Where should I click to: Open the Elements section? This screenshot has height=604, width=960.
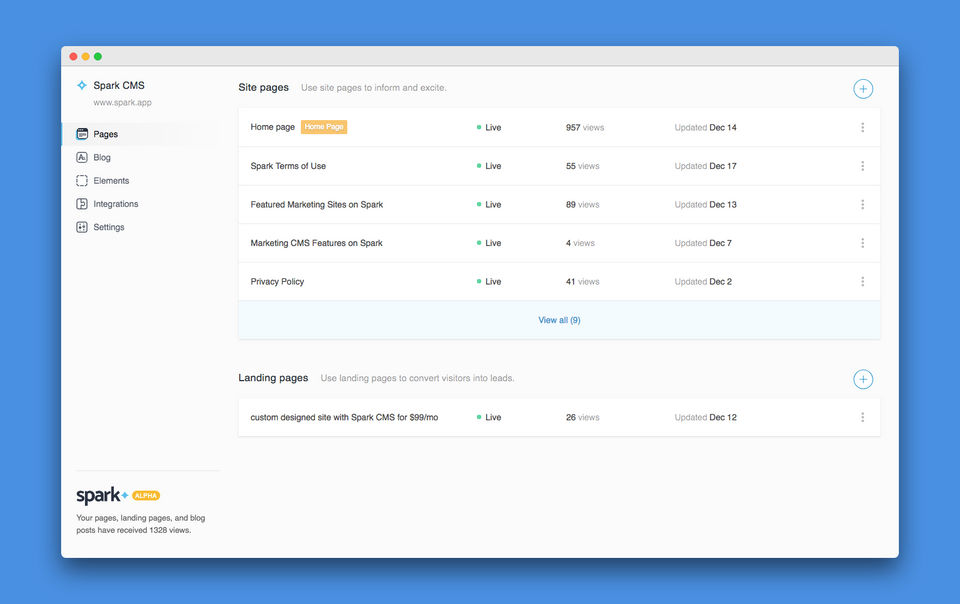(111, 181)
